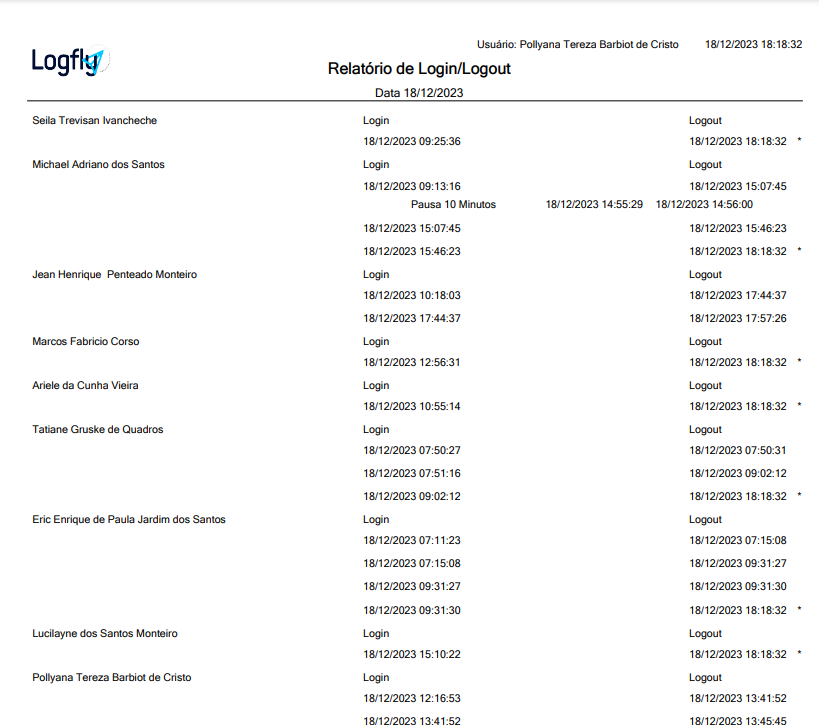Click the 'Pausa 10 Minutos' entry
Screen dimensions: 819x725
pyautogui.click(x=453, y=205)
